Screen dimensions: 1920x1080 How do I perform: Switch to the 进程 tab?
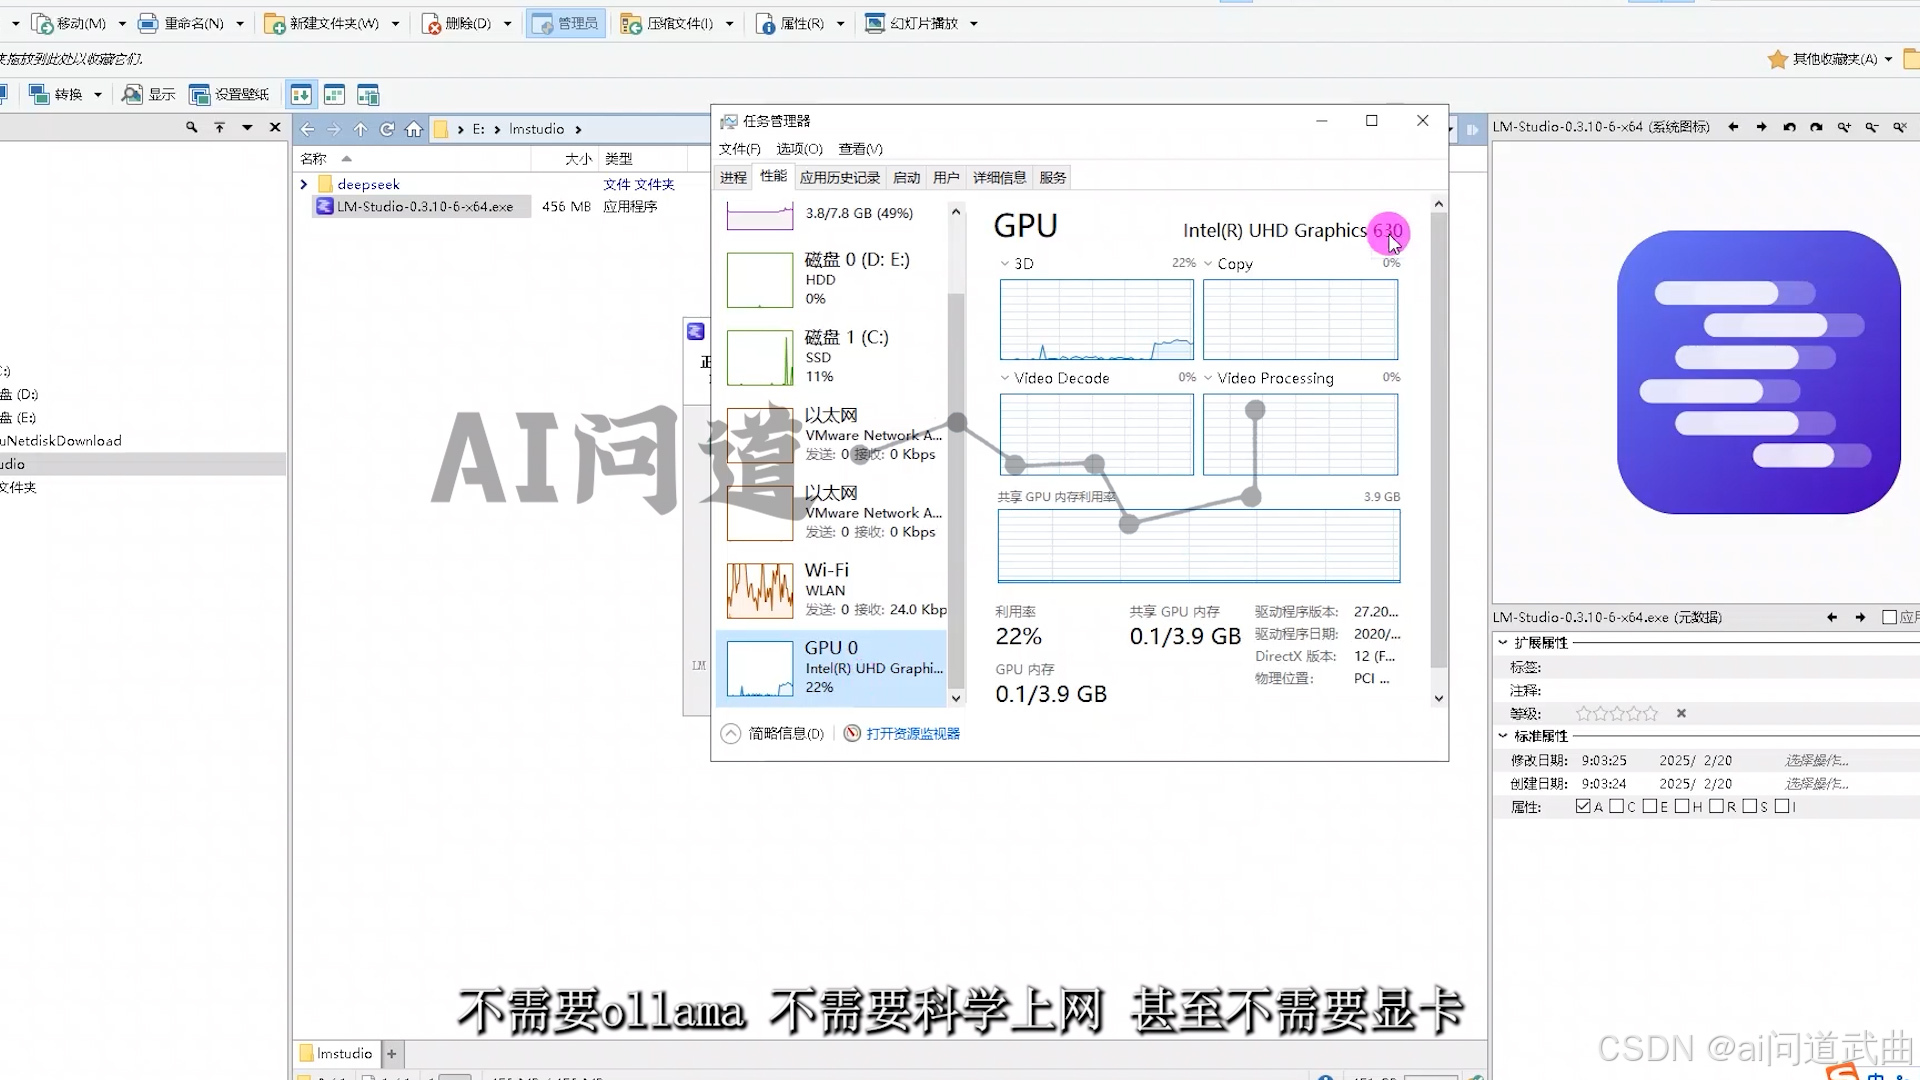click(733, 177)
